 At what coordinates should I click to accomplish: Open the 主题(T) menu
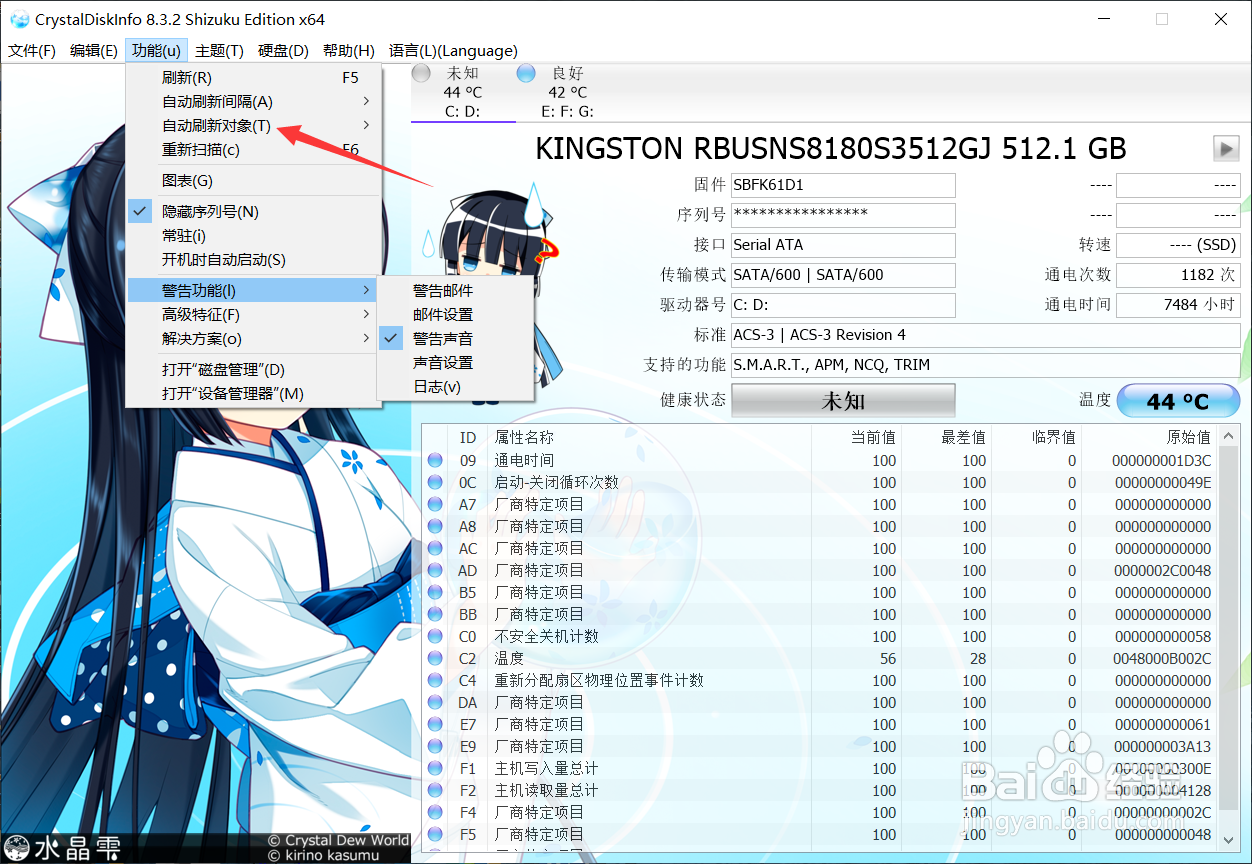tap(219, 51)
